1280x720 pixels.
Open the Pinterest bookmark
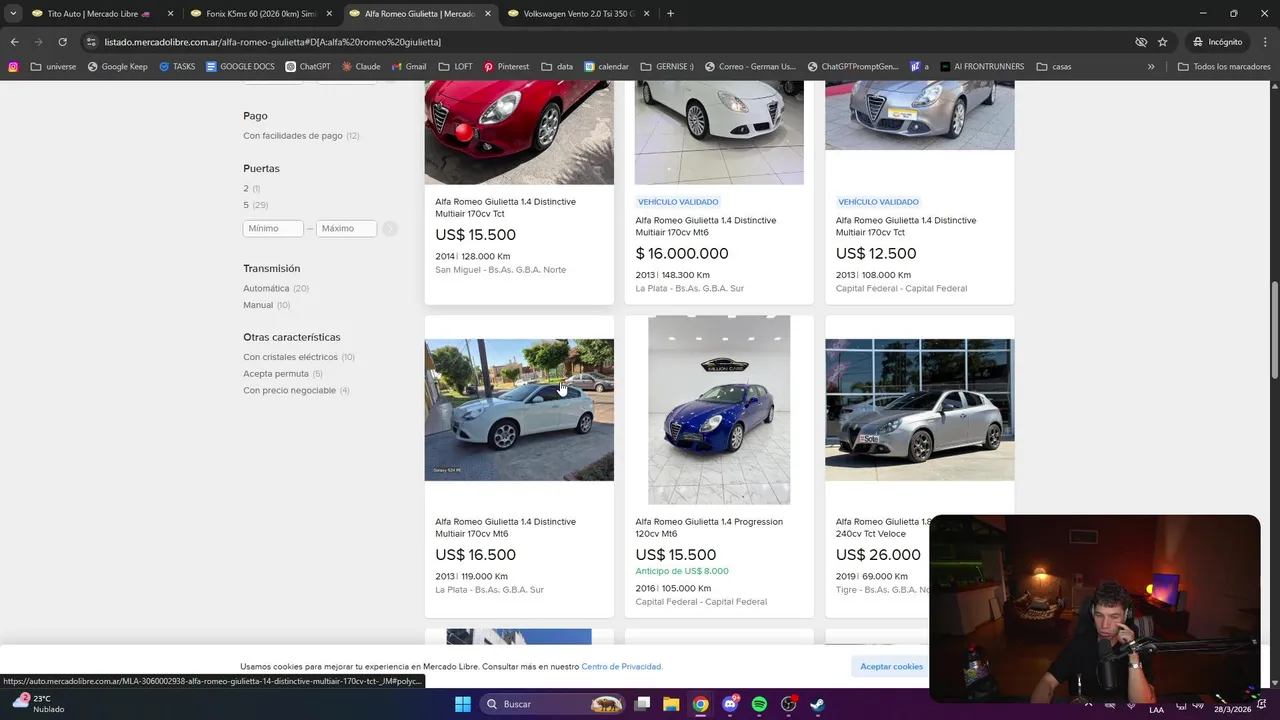[x=506, y=67]
